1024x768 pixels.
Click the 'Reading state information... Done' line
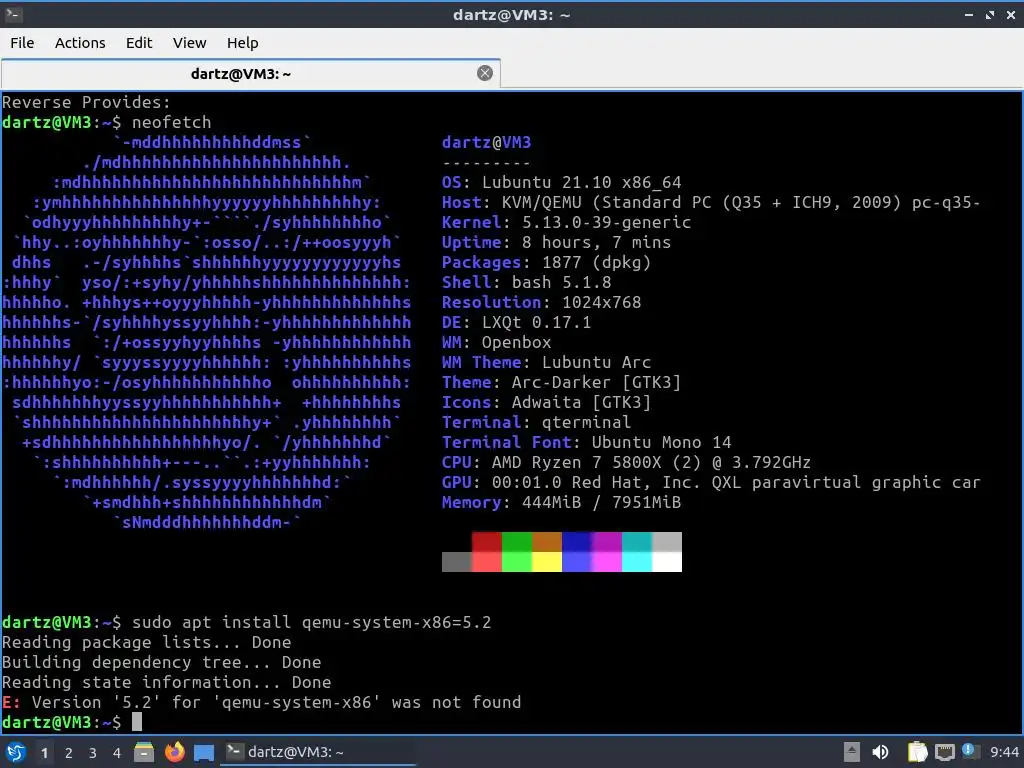[167, 682]
